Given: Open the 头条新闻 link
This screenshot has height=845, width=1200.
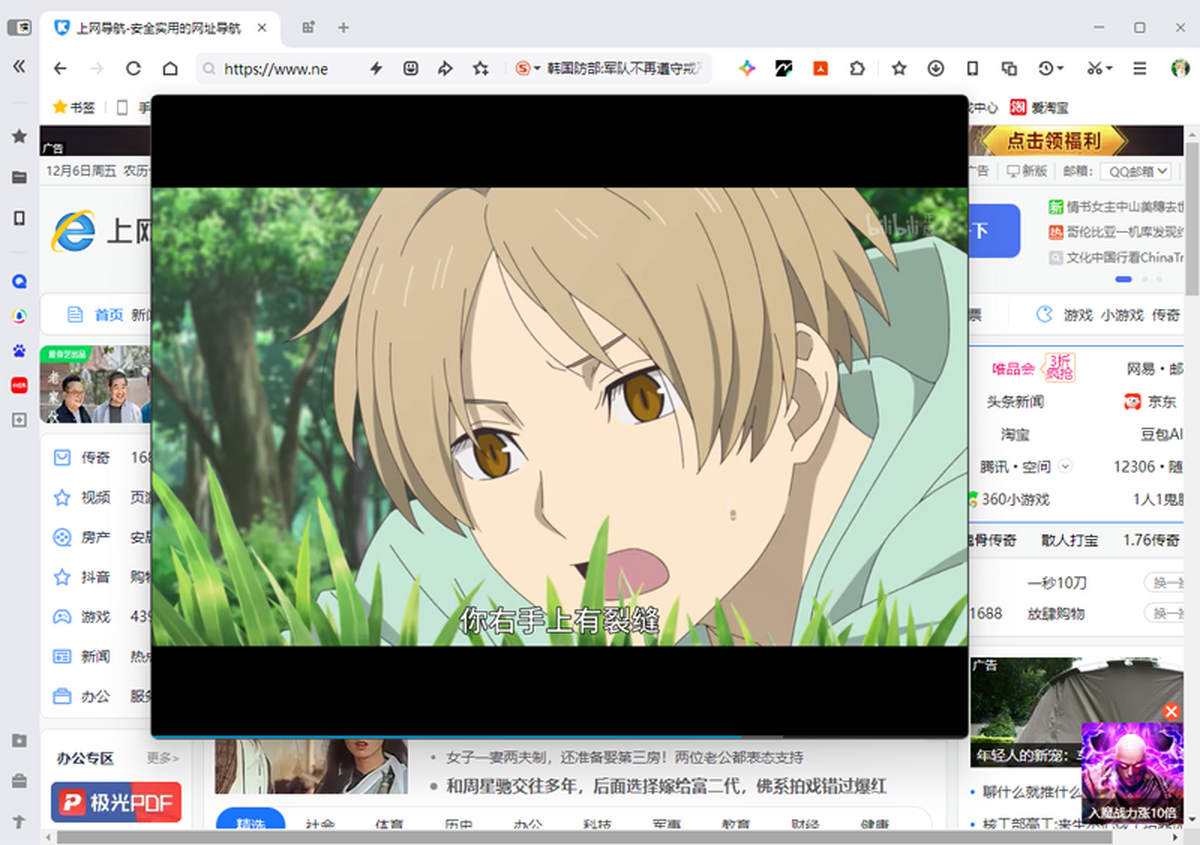Looking at the screenshot, I should pyautogui.click(x=1015, y=401).
